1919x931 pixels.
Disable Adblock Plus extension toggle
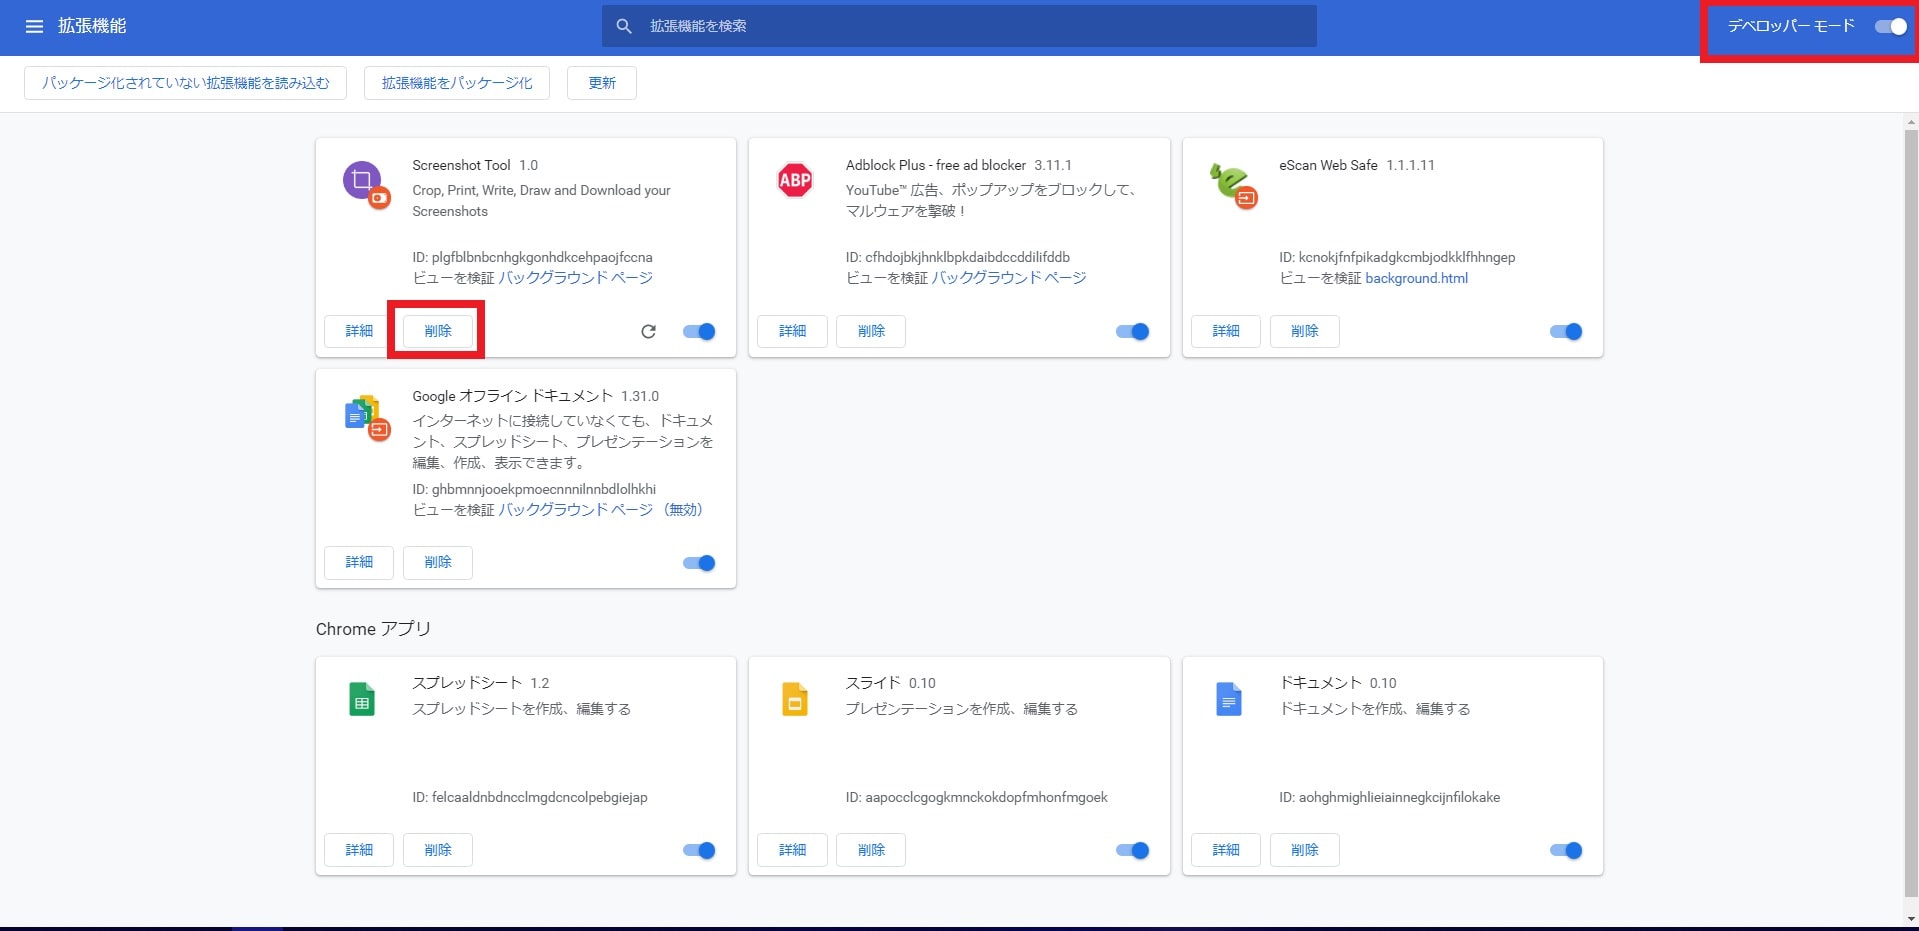tap(1132, 331)
